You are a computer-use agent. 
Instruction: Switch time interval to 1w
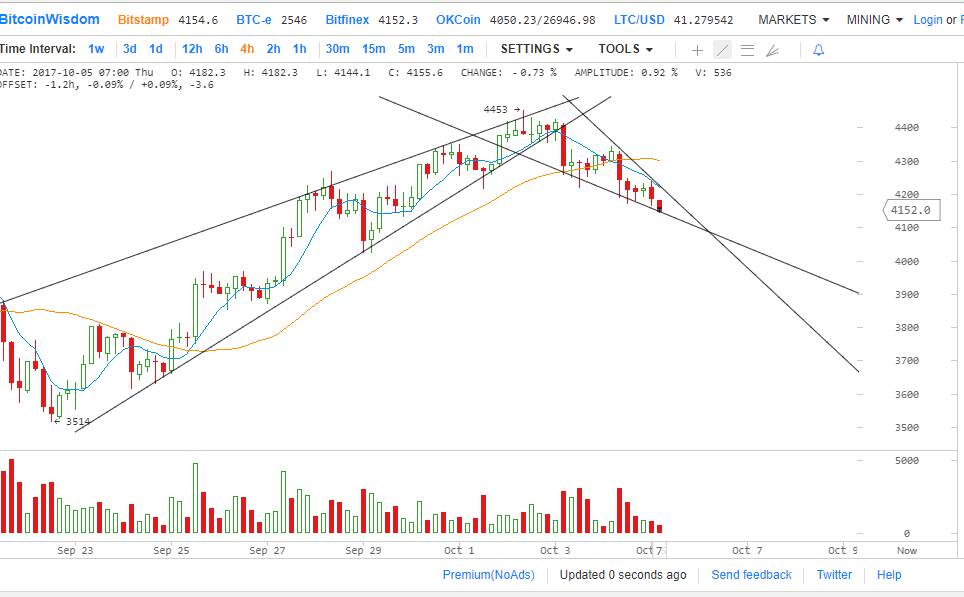click(x=96, y=49)
